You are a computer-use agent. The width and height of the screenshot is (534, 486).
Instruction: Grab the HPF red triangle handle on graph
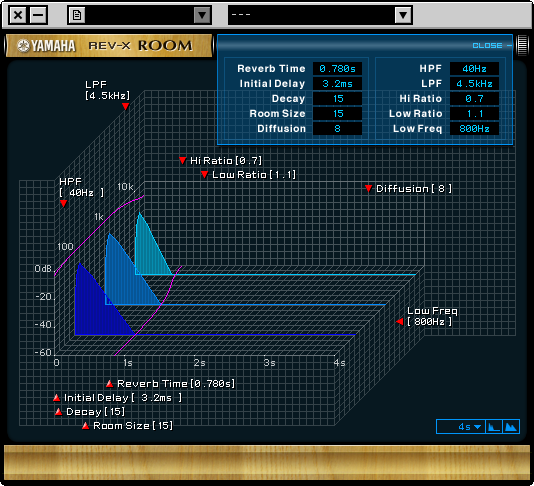click(63, 203)
